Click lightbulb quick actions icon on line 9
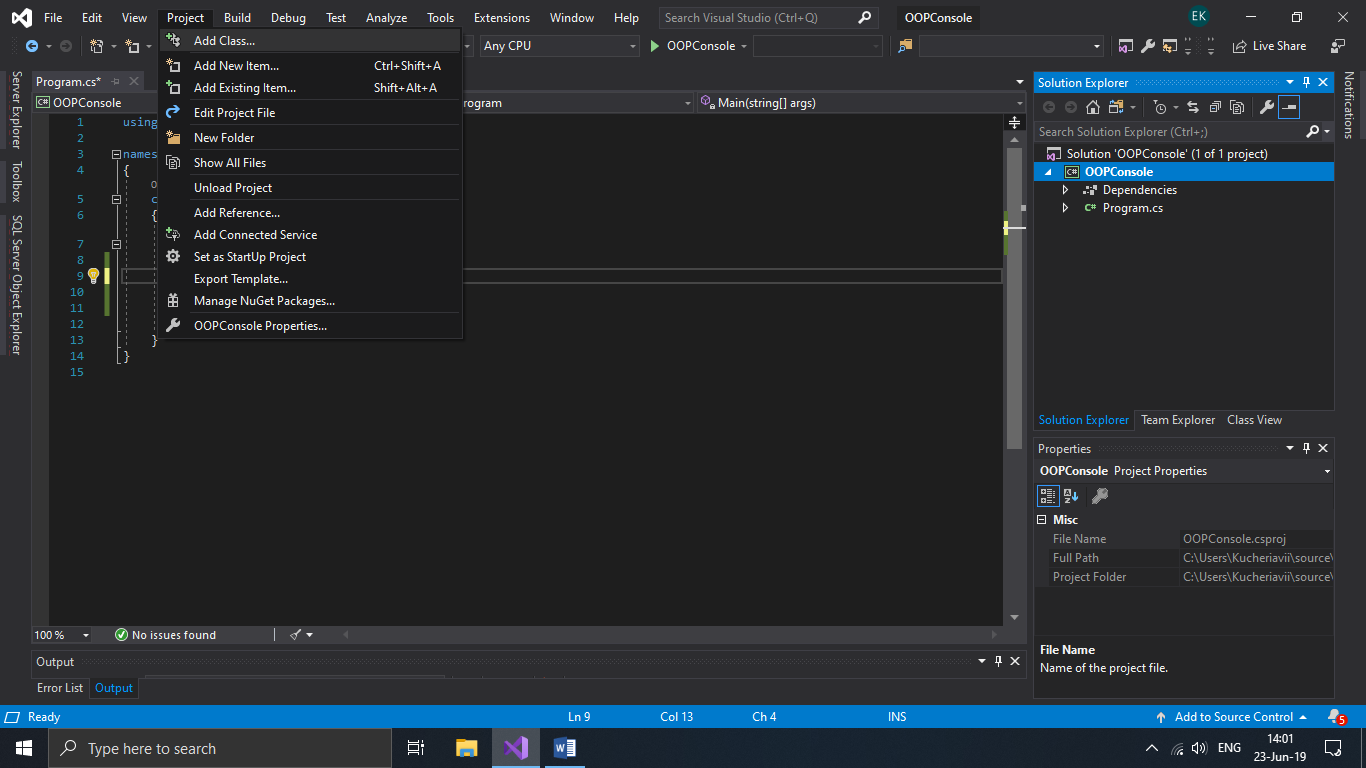 click(x=93, y=276)
